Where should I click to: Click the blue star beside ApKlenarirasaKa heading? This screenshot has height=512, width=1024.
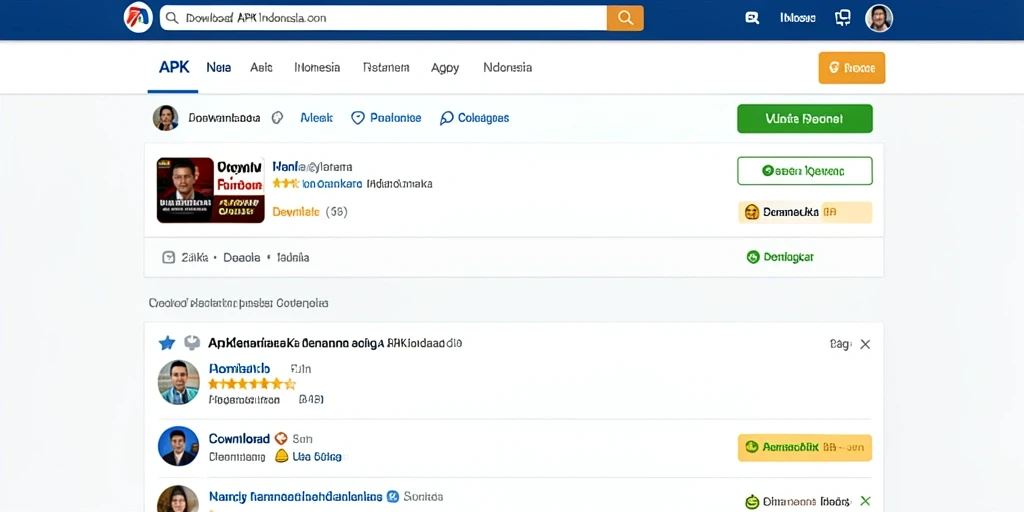(x=167, y=343)
